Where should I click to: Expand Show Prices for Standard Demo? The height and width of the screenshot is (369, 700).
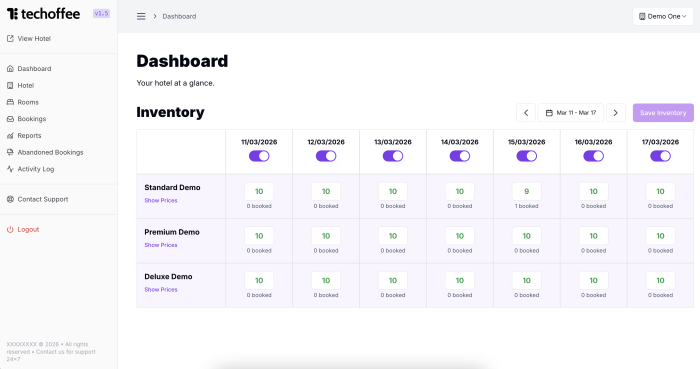[x=161, y=200]
